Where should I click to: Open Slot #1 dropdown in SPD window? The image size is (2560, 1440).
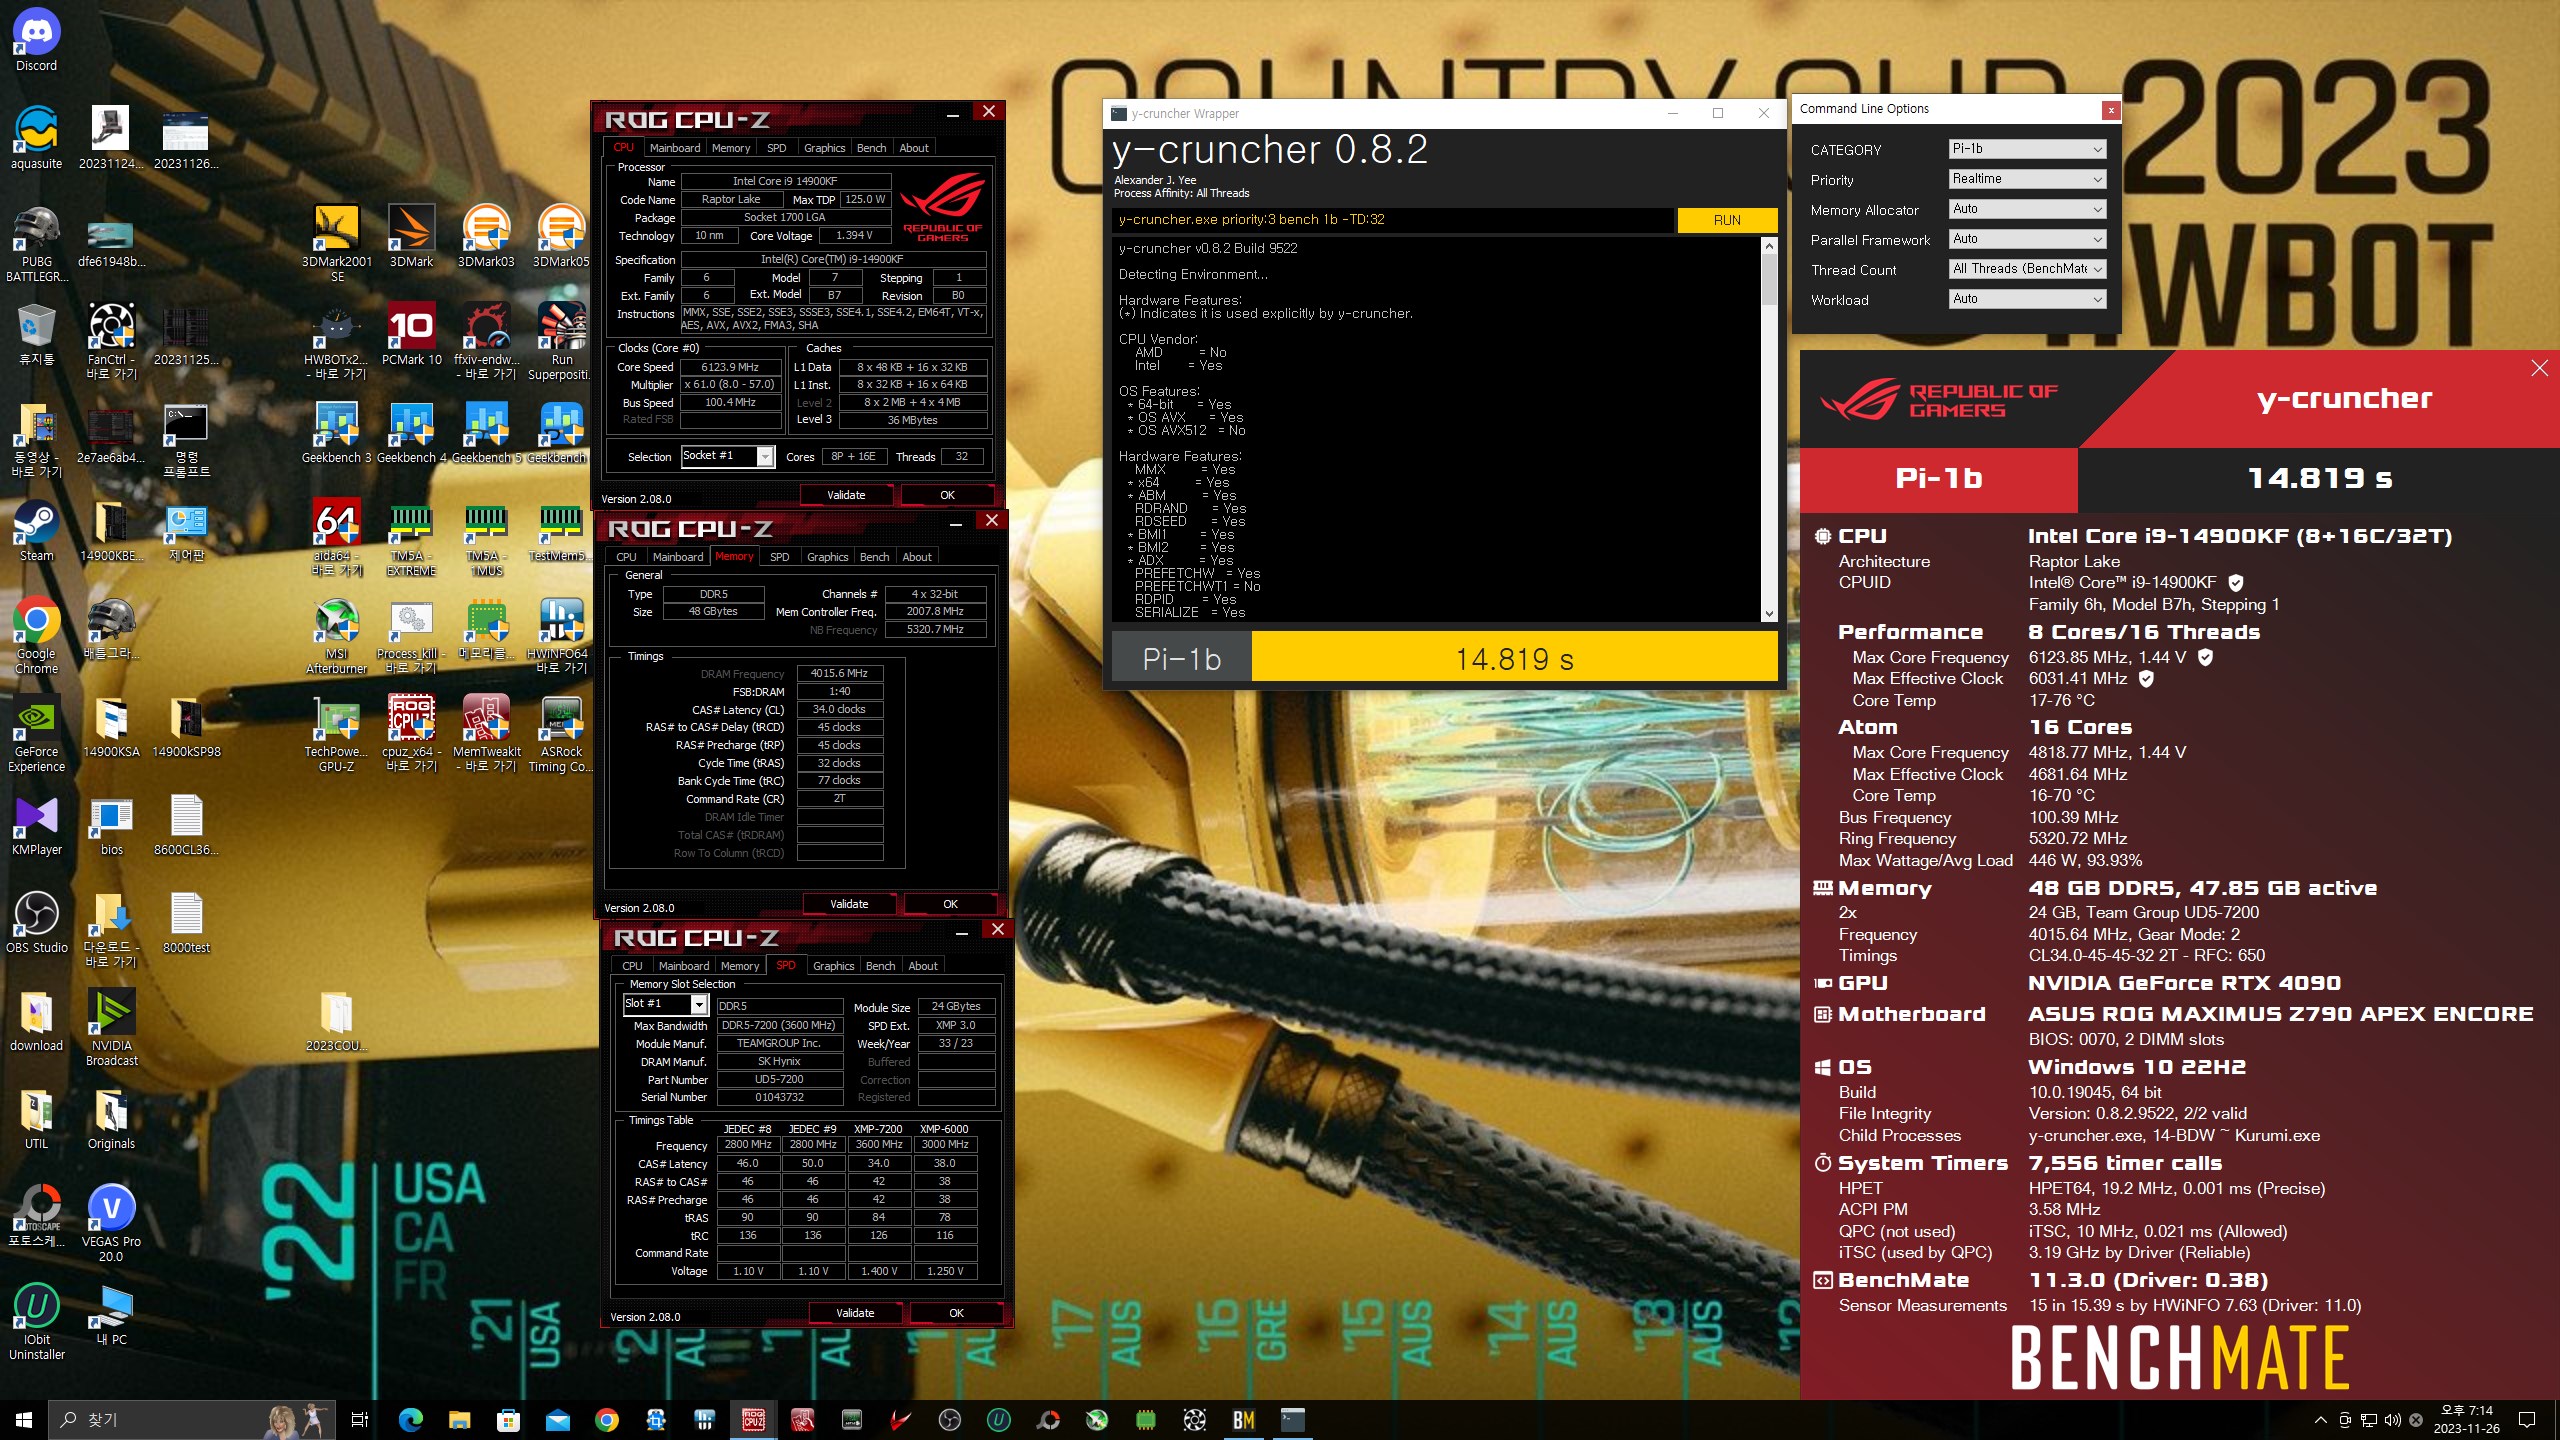[x=665, y=1004]
